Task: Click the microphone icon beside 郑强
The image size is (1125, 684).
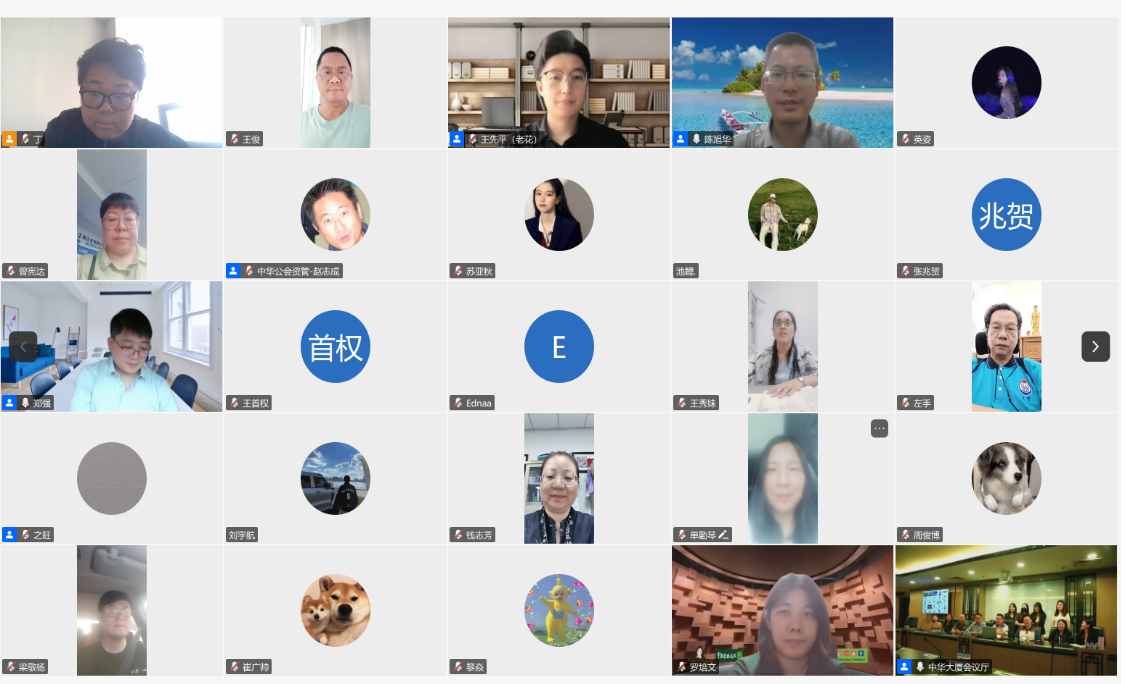Action: tap(25, 403)
